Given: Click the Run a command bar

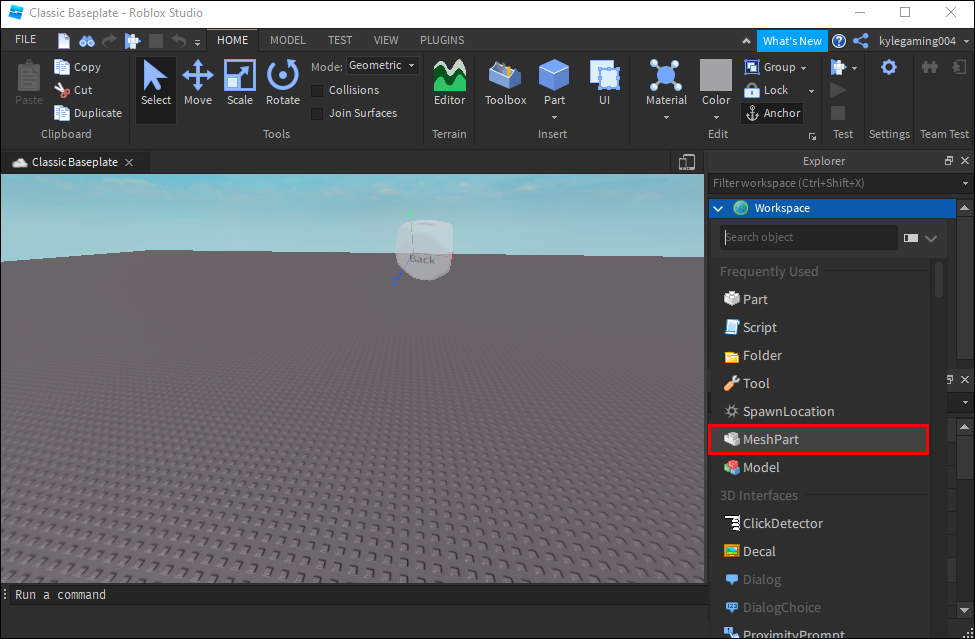Looking at the screenshot, I should tap(358, 595).
